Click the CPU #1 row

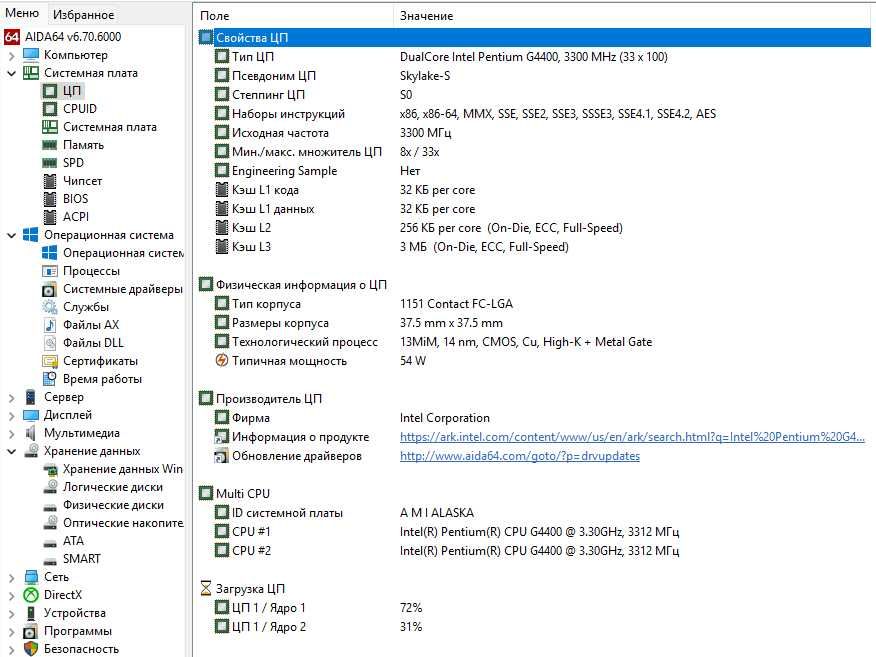pyautogui.click(x=534, y=531)
